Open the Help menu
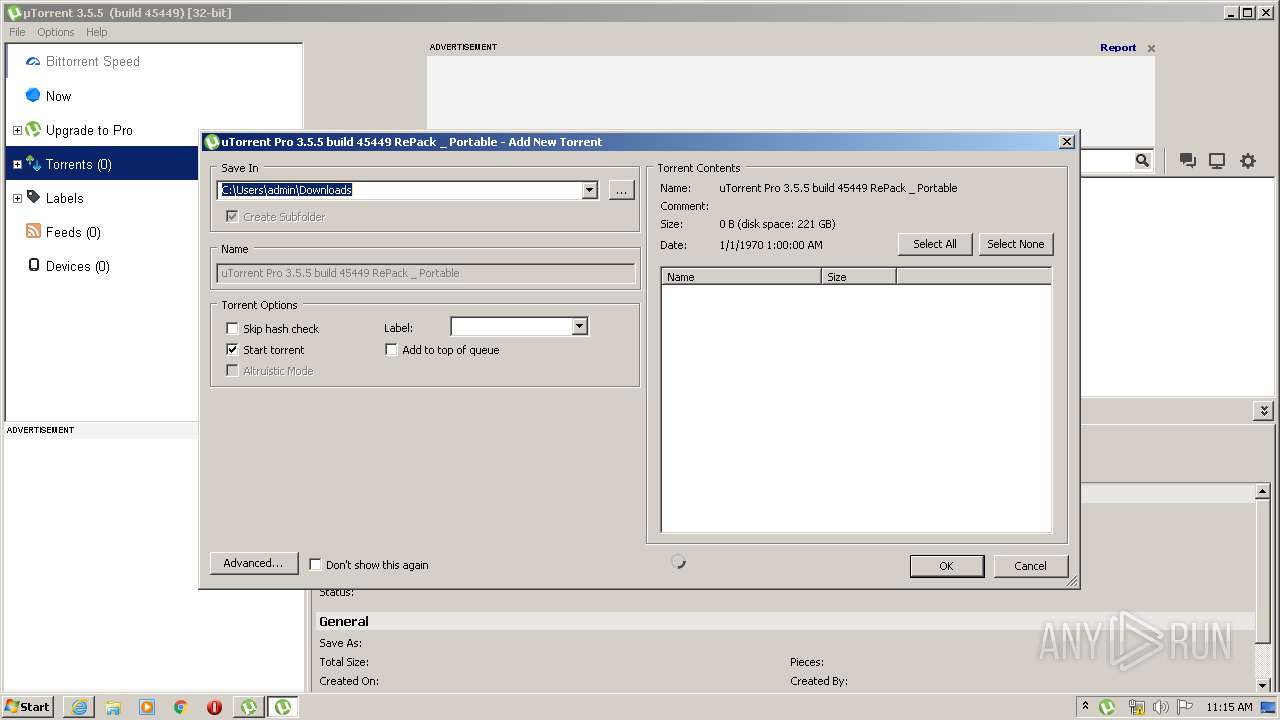Screen dimensions: 1280x720 96,32
